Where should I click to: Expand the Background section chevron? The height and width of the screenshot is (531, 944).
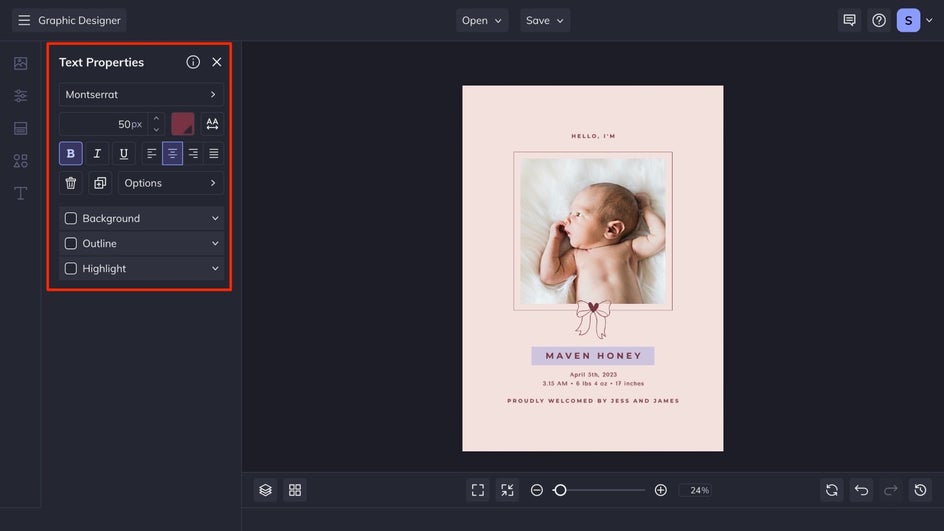pyautogui.click(x=215, y=219)
